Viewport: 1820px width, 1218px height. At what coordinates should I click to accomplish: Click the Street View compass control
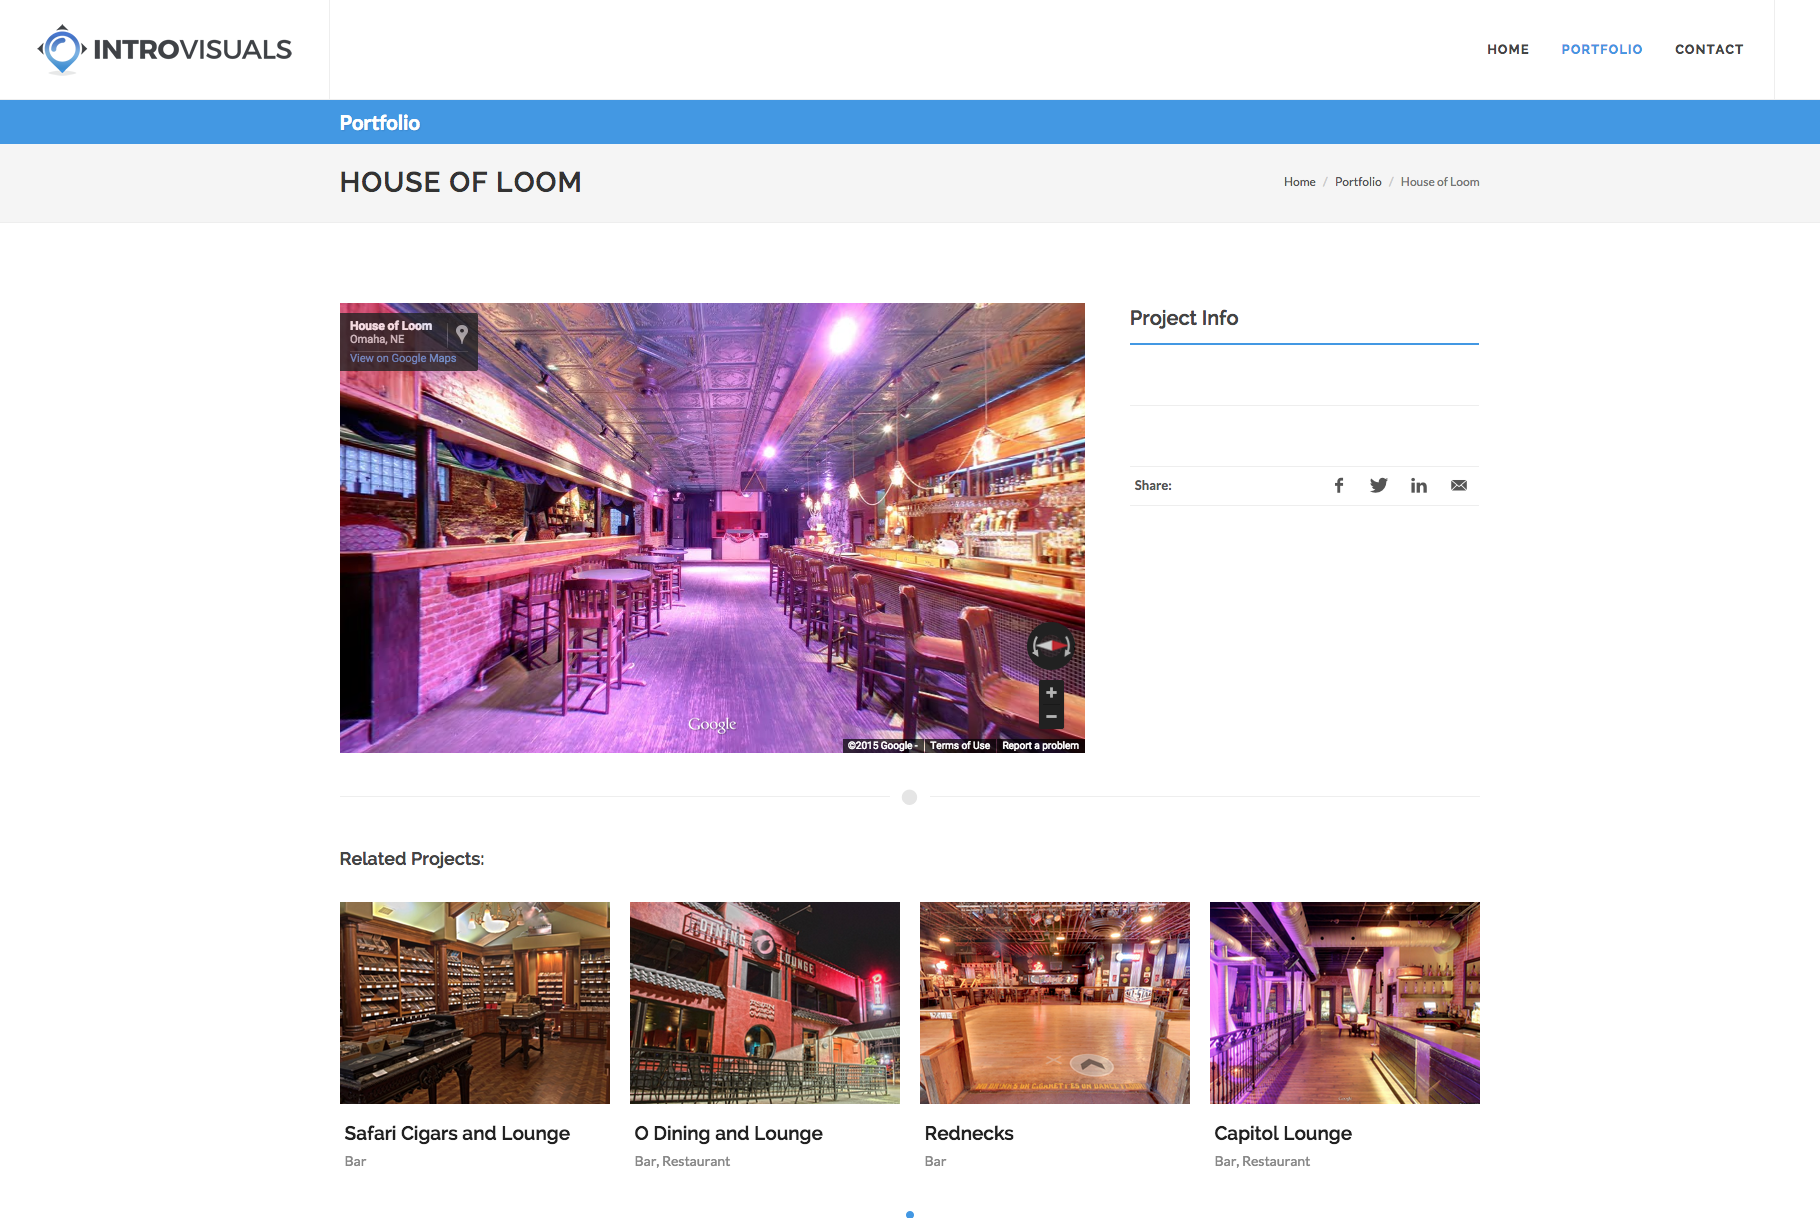pos(1051,646)
